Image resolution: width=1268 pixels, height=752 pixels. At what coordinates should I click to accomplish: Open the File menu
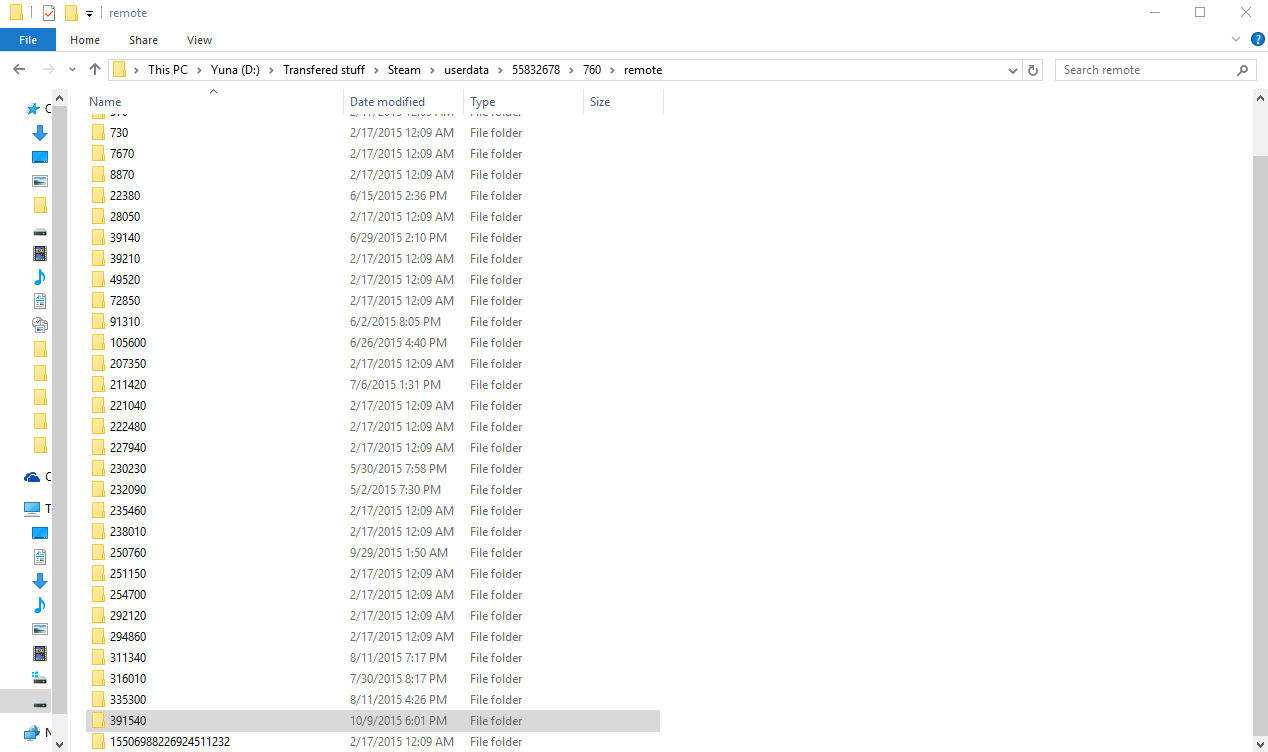click(x=28, y=40)
